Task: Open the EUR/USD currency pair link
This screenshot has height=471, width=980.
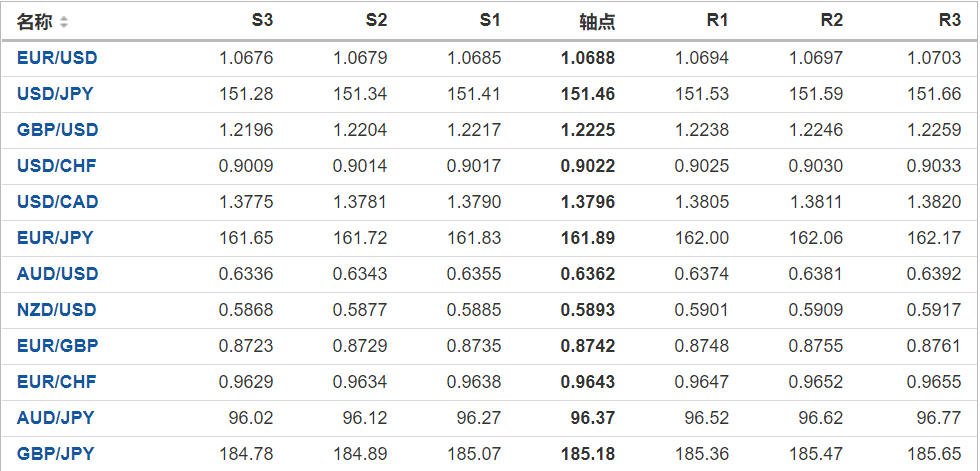Action: [x=57, y=58]
